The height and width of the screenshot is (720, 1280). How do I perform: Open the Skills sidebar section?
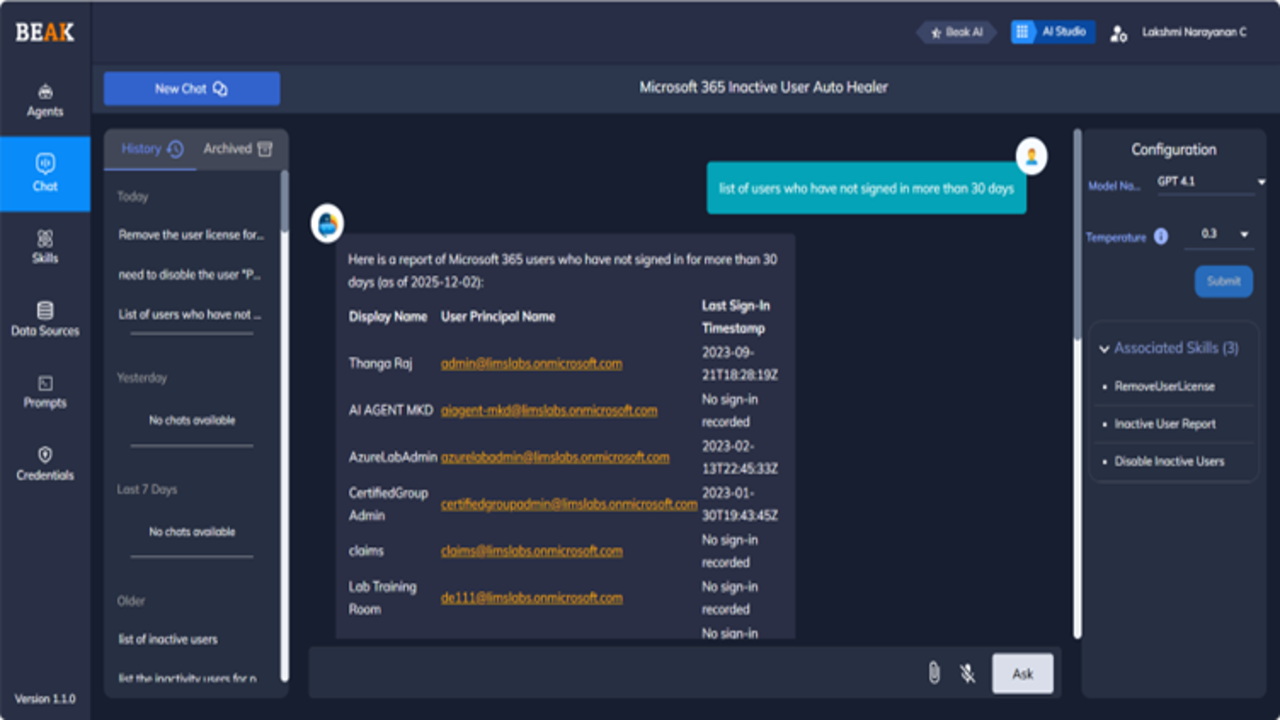point(45,247)
